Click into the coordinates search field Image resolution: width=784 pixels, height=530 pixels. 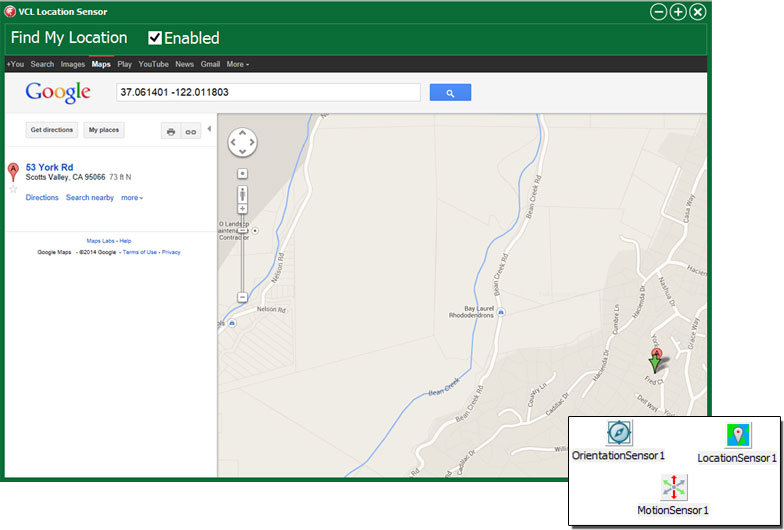point(268,92)
